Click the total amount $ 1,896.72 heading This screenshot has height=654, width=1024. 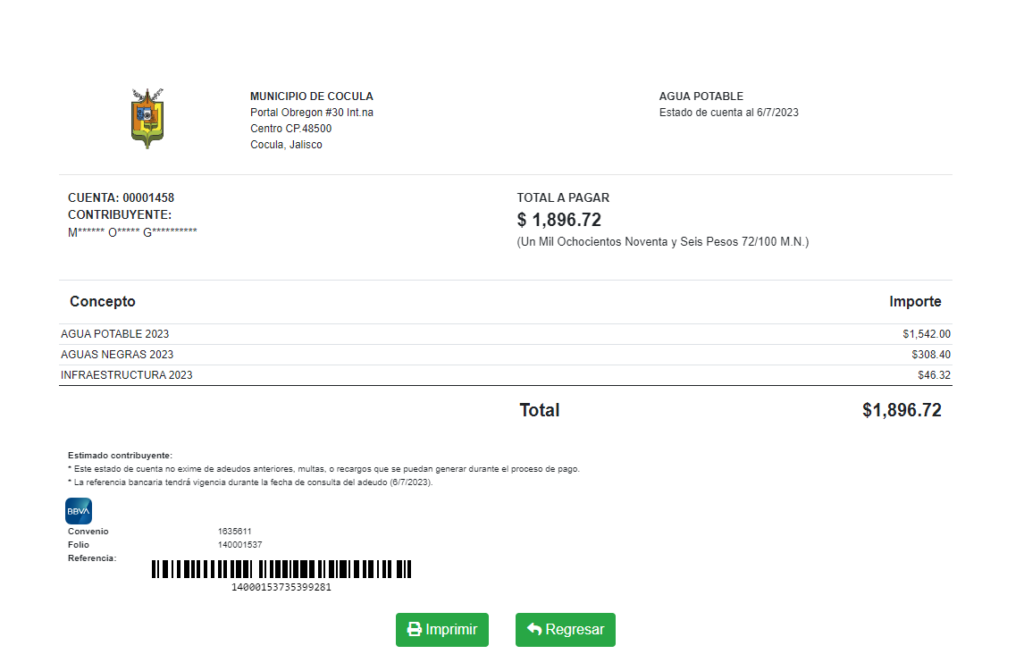(x=559, y=220)
